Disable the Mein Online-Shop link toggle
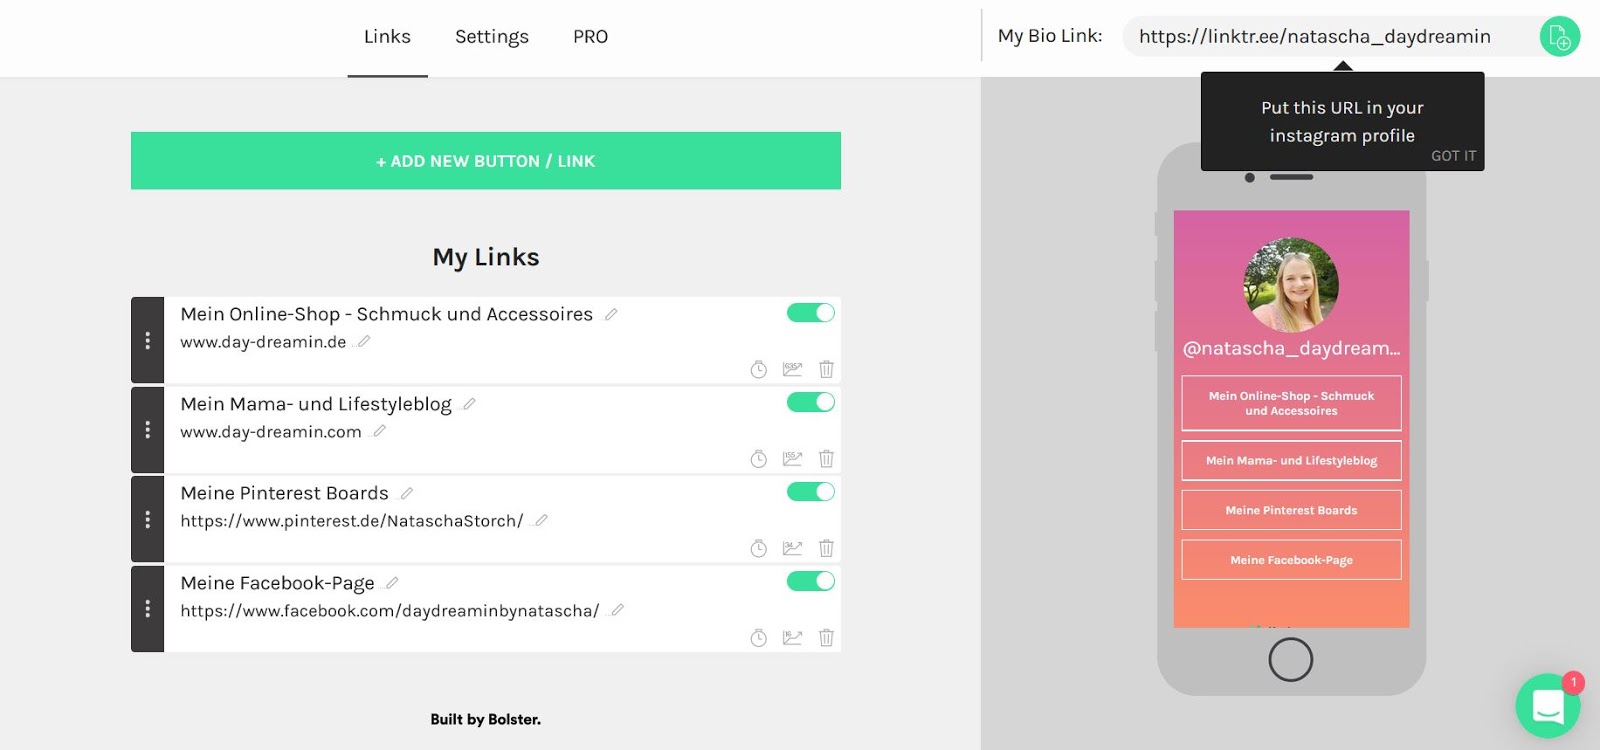 coord(810,313)
